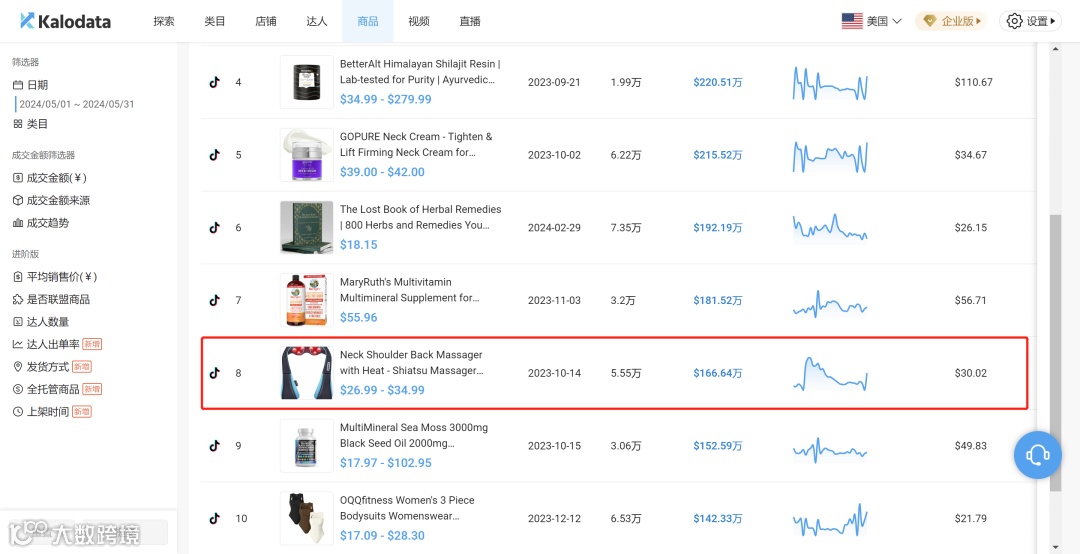Open the 达人 menu tab
Screen dimensions: 1080x554
(x=317, y=21)
